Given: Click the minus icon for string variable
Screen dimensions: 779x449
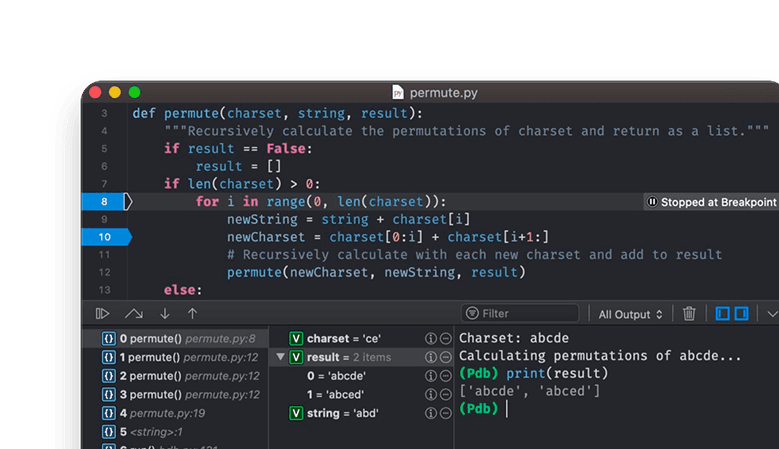Looking at the screenshot, I should [446, 413].
